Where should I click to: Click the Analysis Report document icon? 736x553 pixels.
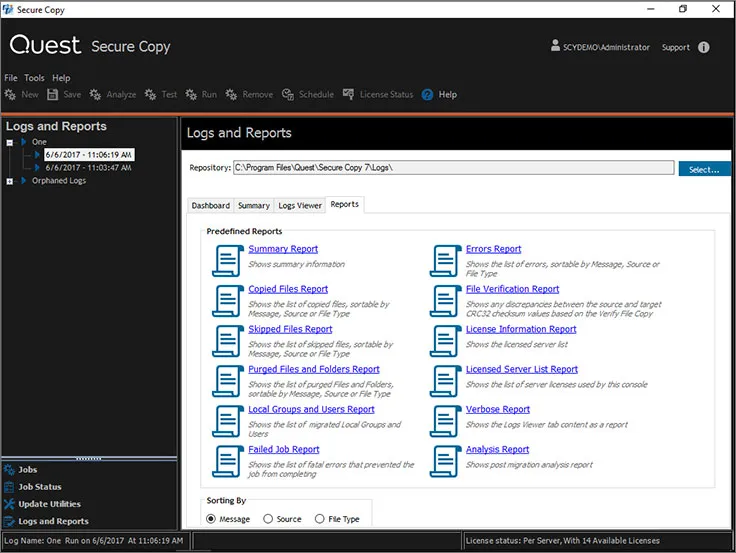(x=445, y=461)
